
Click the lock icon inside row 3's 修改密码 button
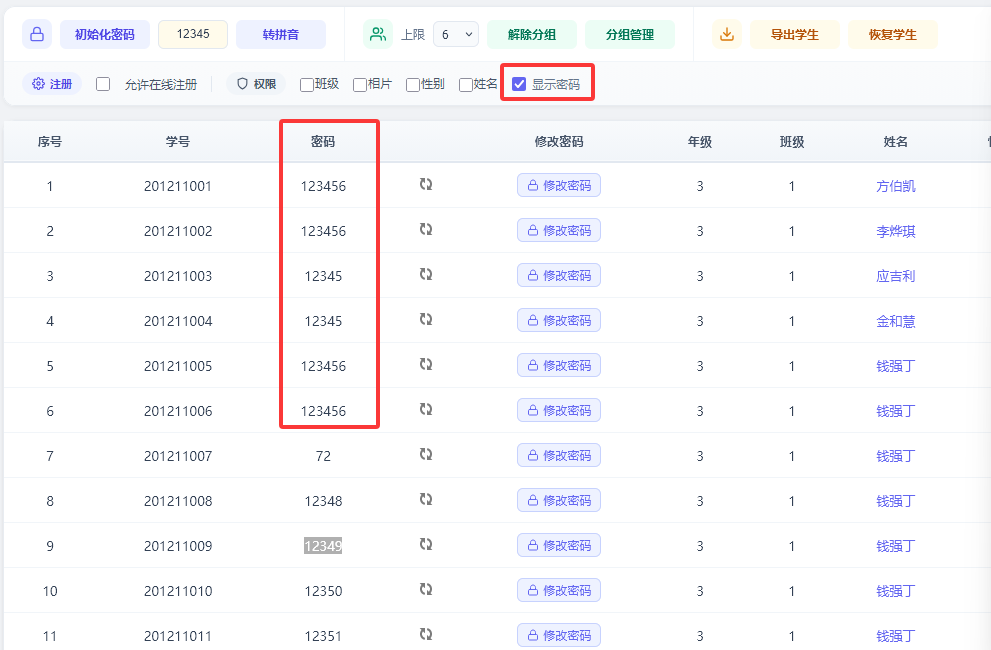coord(531,274)
